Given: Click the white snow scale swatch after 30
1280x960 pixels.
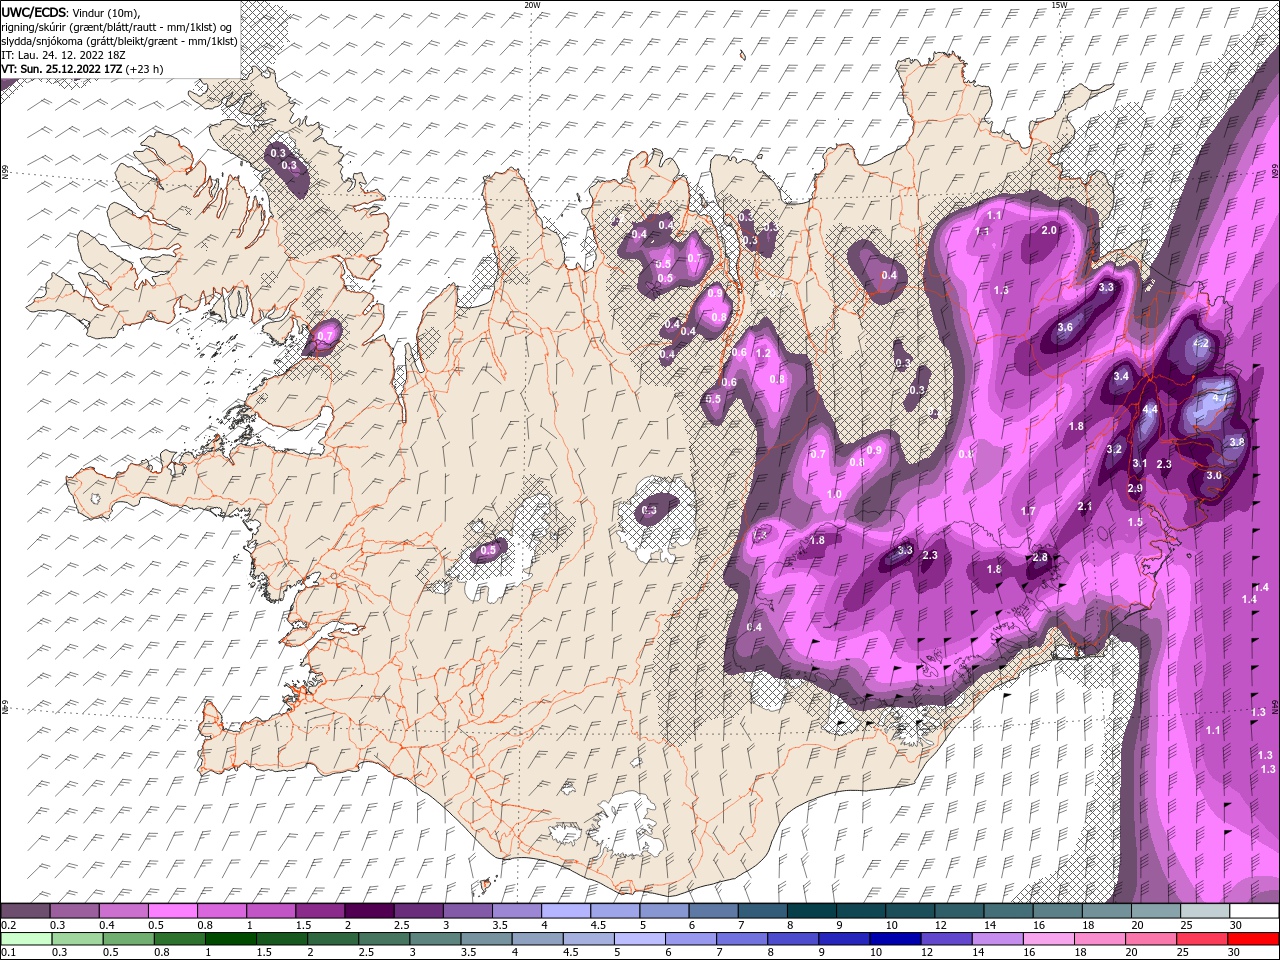Looking at the screenshot, I should click(x=1253, y=911).
